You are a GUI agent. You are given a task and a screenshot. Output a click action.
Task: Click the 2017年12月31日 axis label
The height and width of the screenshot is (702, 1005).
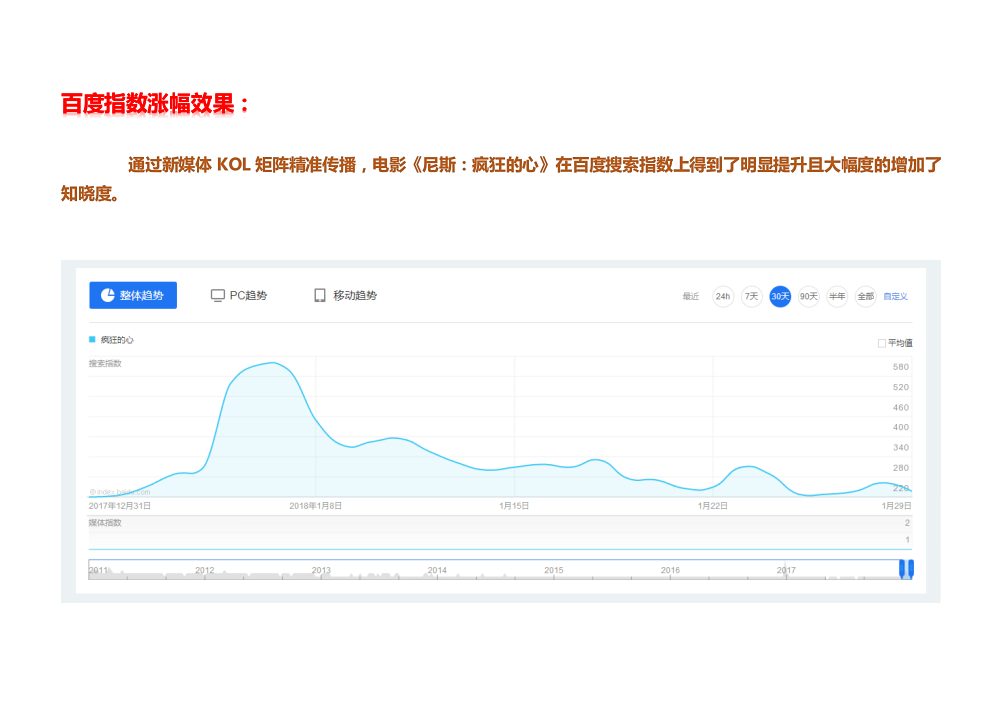120,506
